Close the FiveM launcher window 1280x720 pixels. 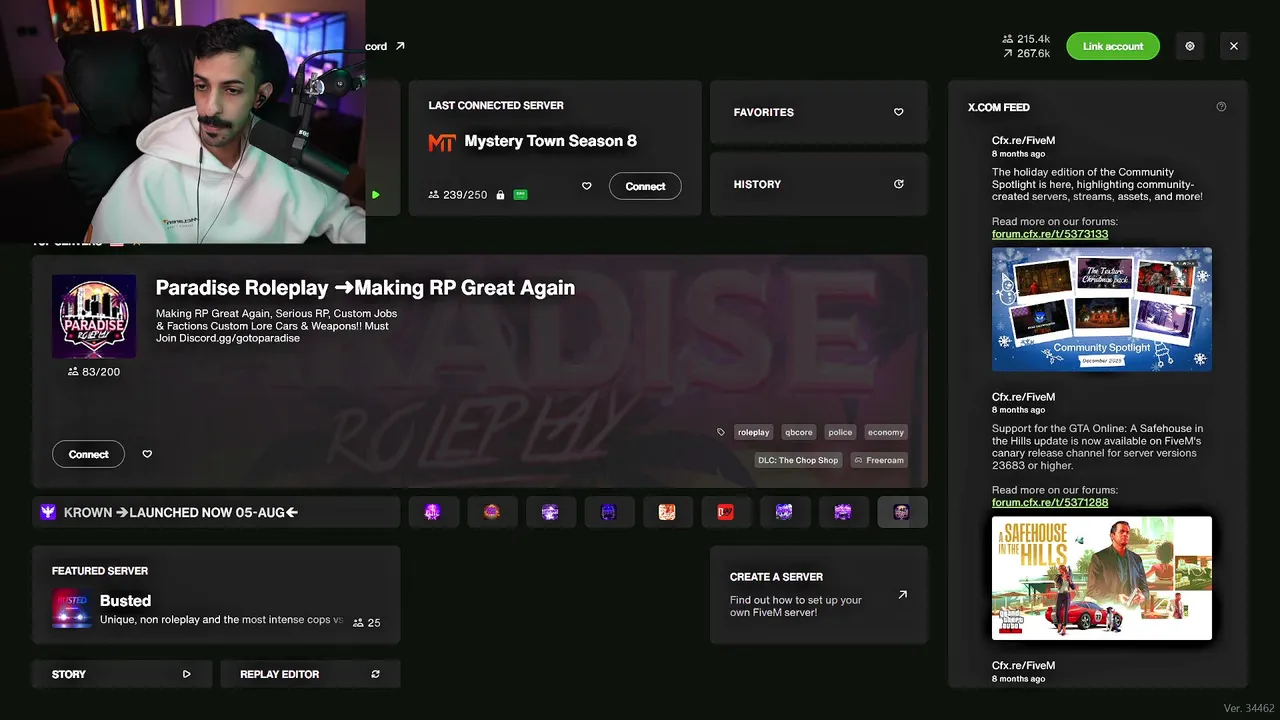[x=1234, y=46]
